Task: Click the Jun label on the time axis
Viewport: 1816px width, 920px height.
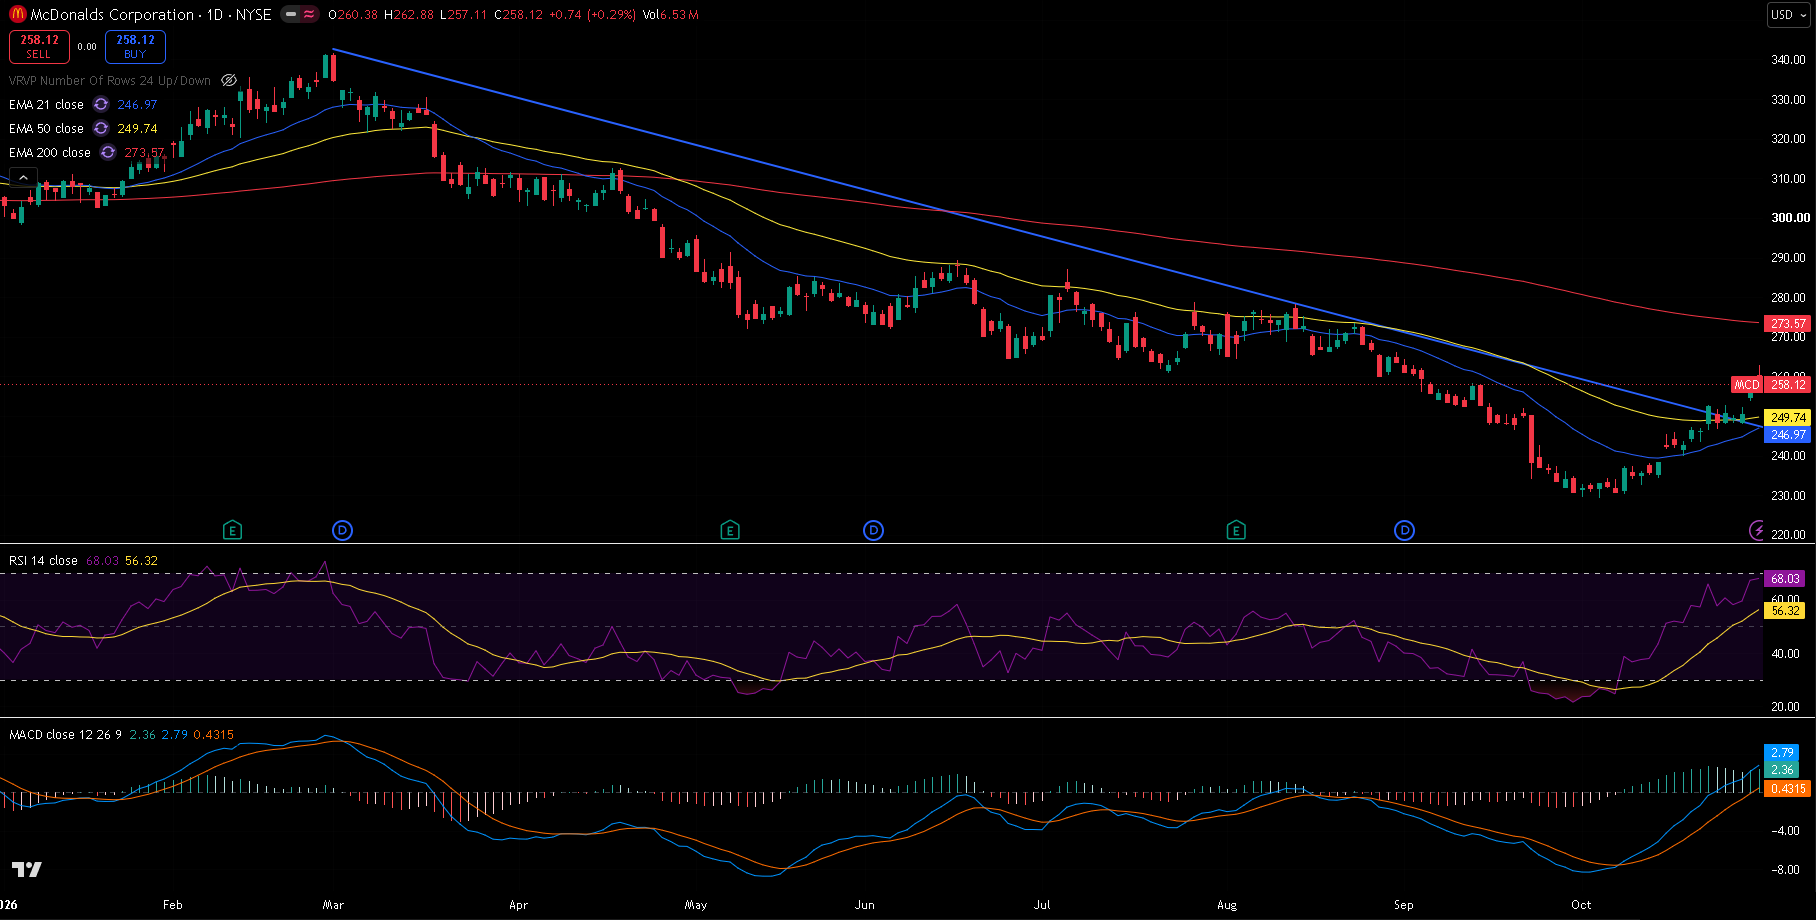Action: coord(865,905)
